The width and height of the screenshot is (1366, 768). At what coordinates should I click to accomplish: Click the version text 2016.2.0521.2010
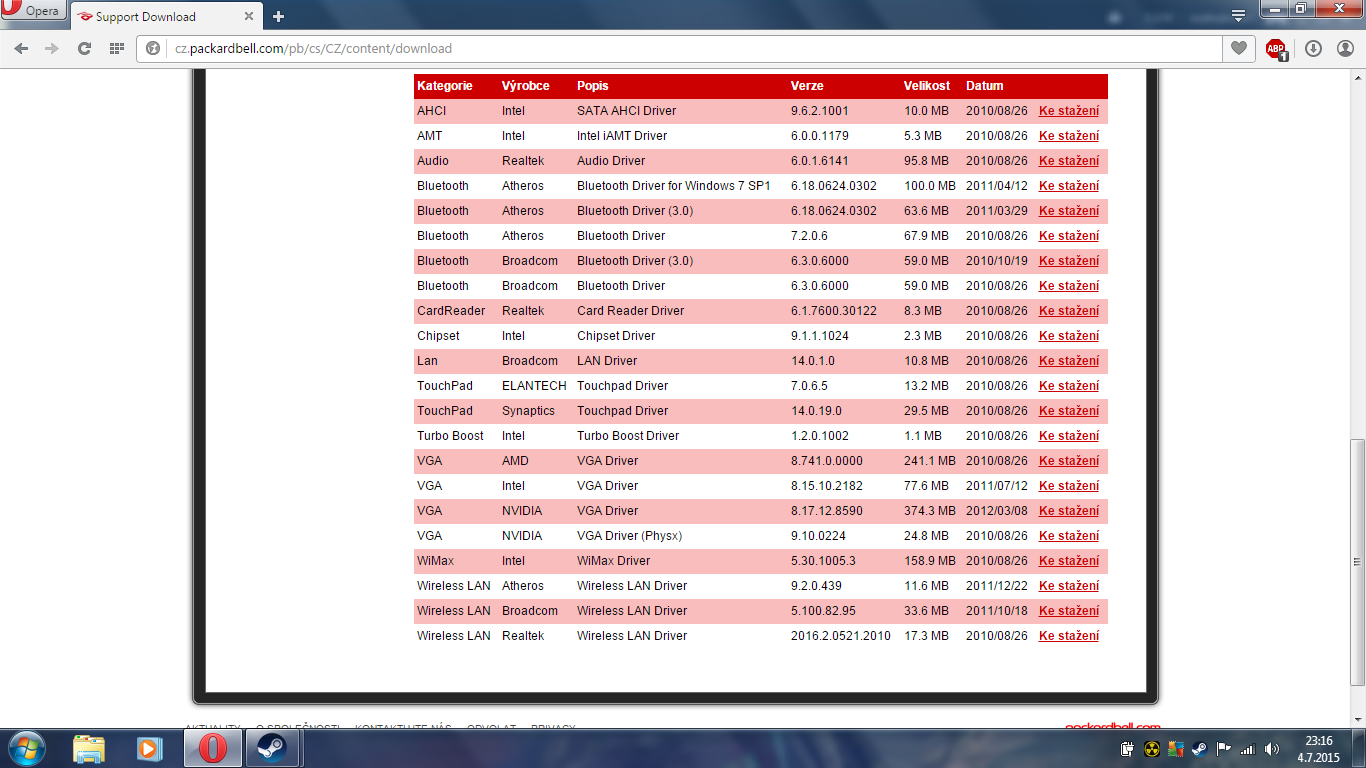click(841, 636)
